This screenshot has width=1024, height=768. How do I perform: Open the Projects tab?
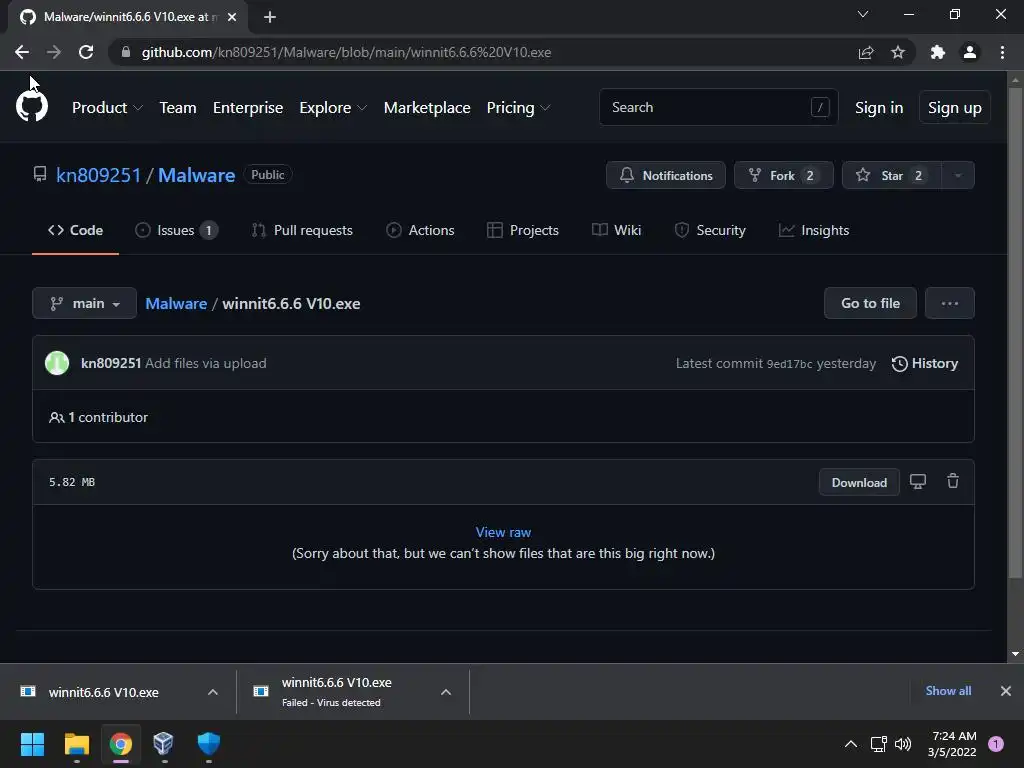pyautogui.click(x=523, y=231)
